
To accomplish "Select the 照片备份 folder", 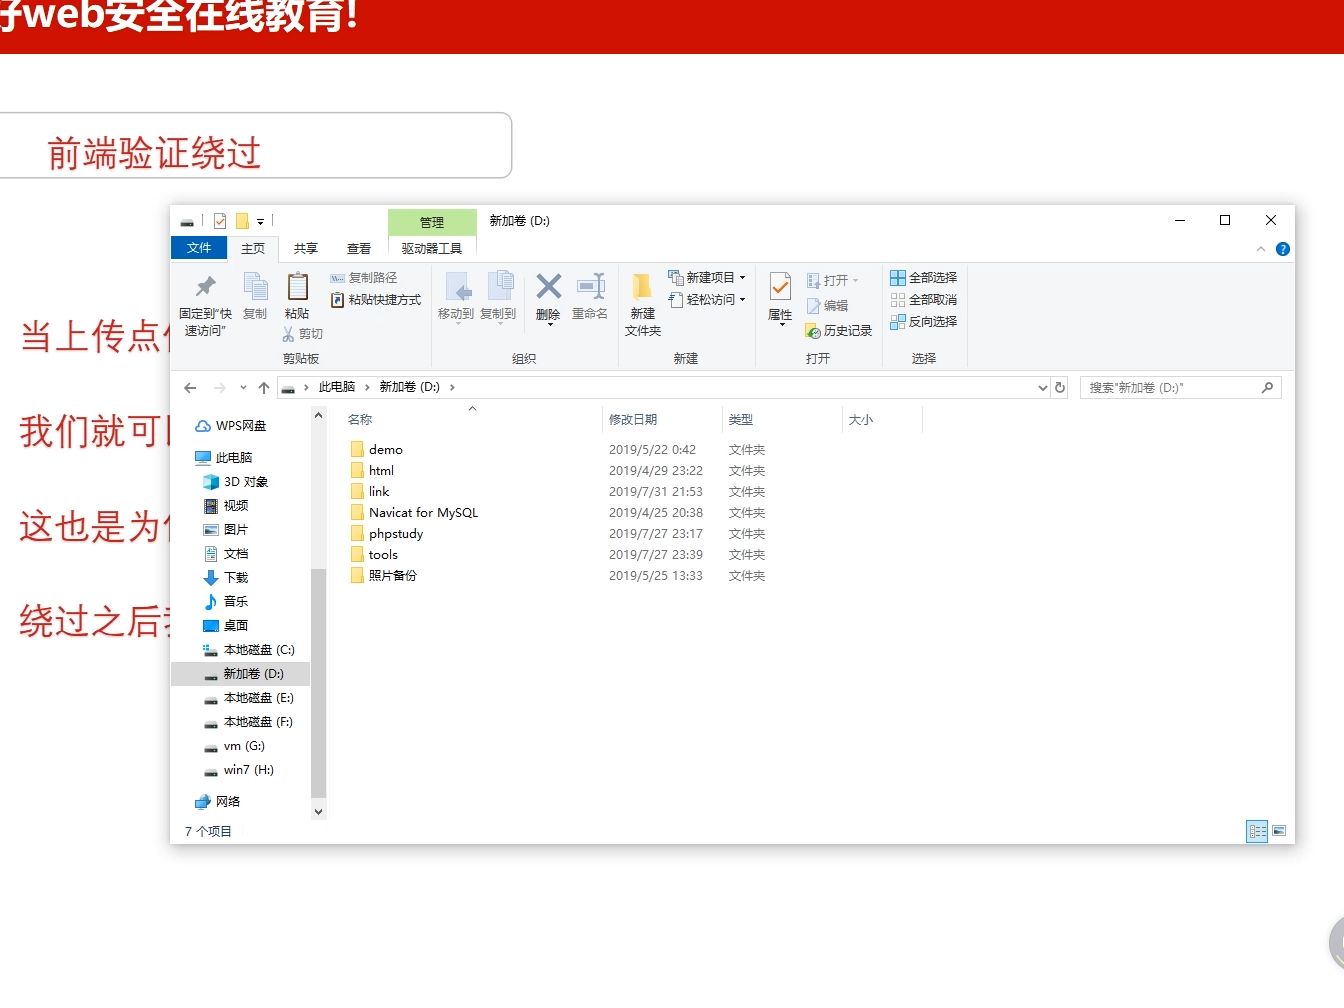I will (383, 576).
